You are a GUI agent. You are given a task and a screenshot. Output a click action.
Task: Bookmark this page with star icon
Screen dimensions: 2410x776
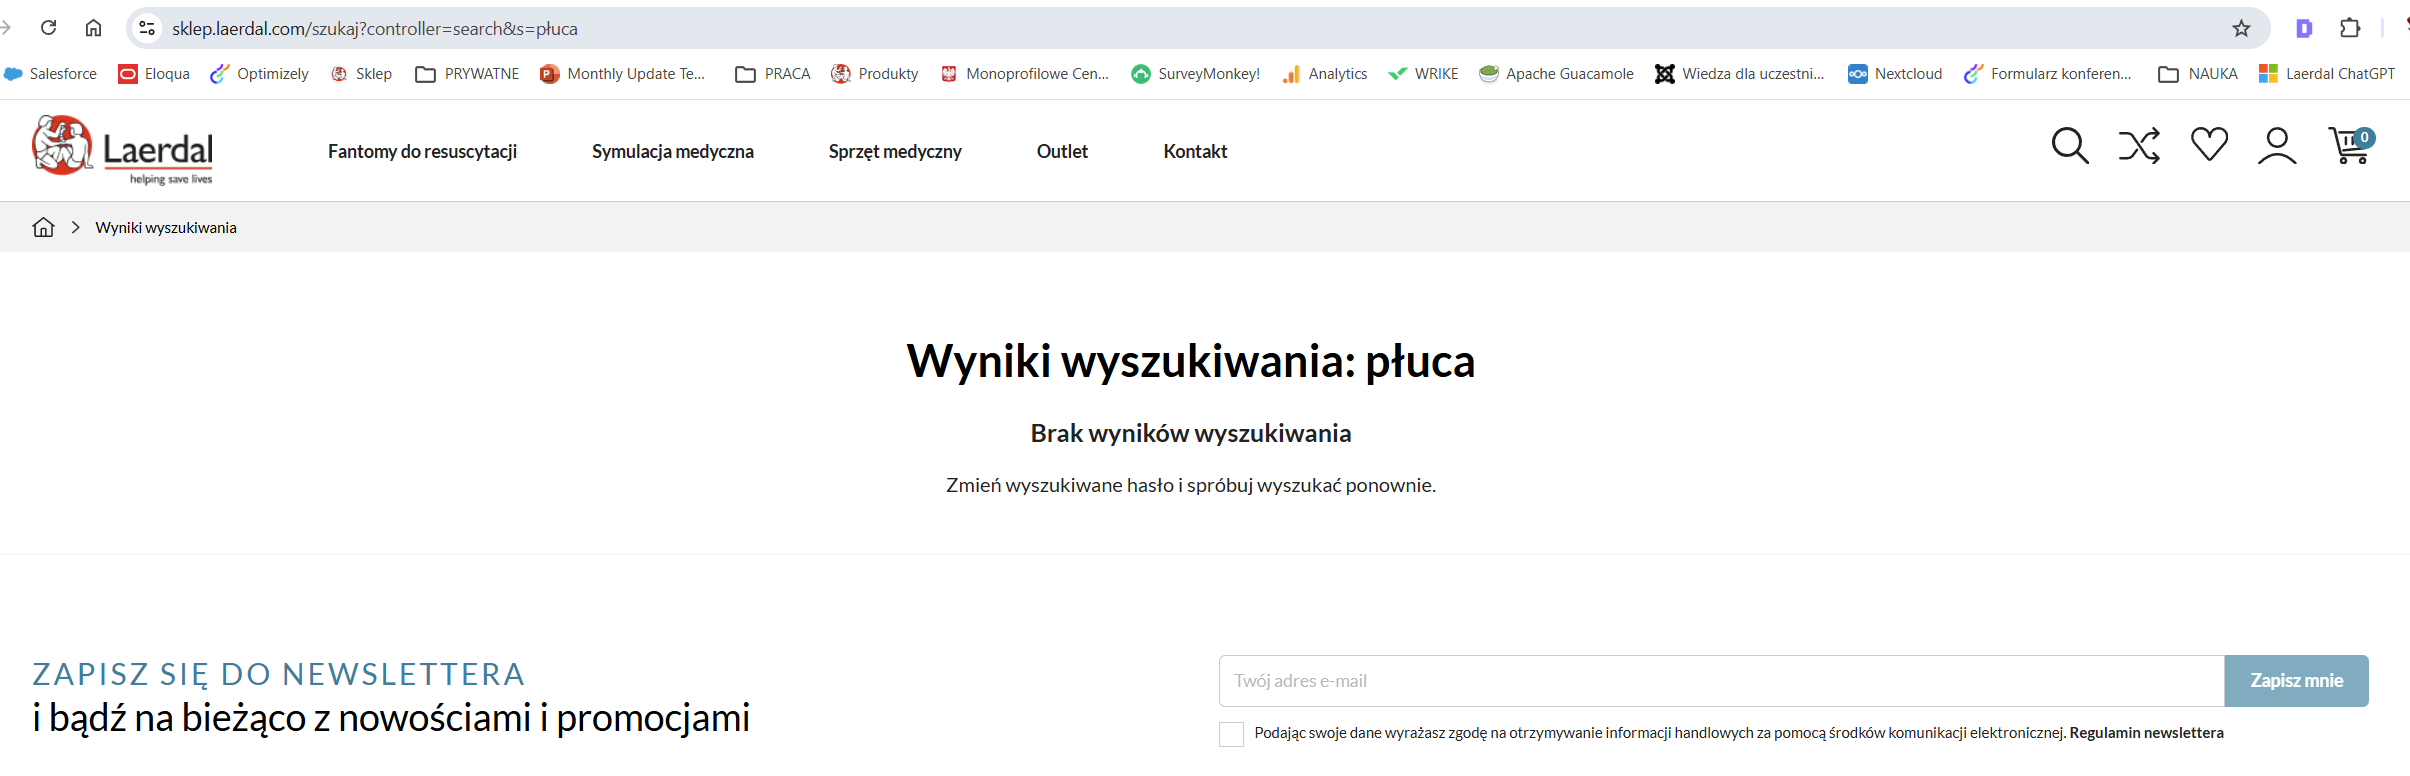click(2241, 28)
